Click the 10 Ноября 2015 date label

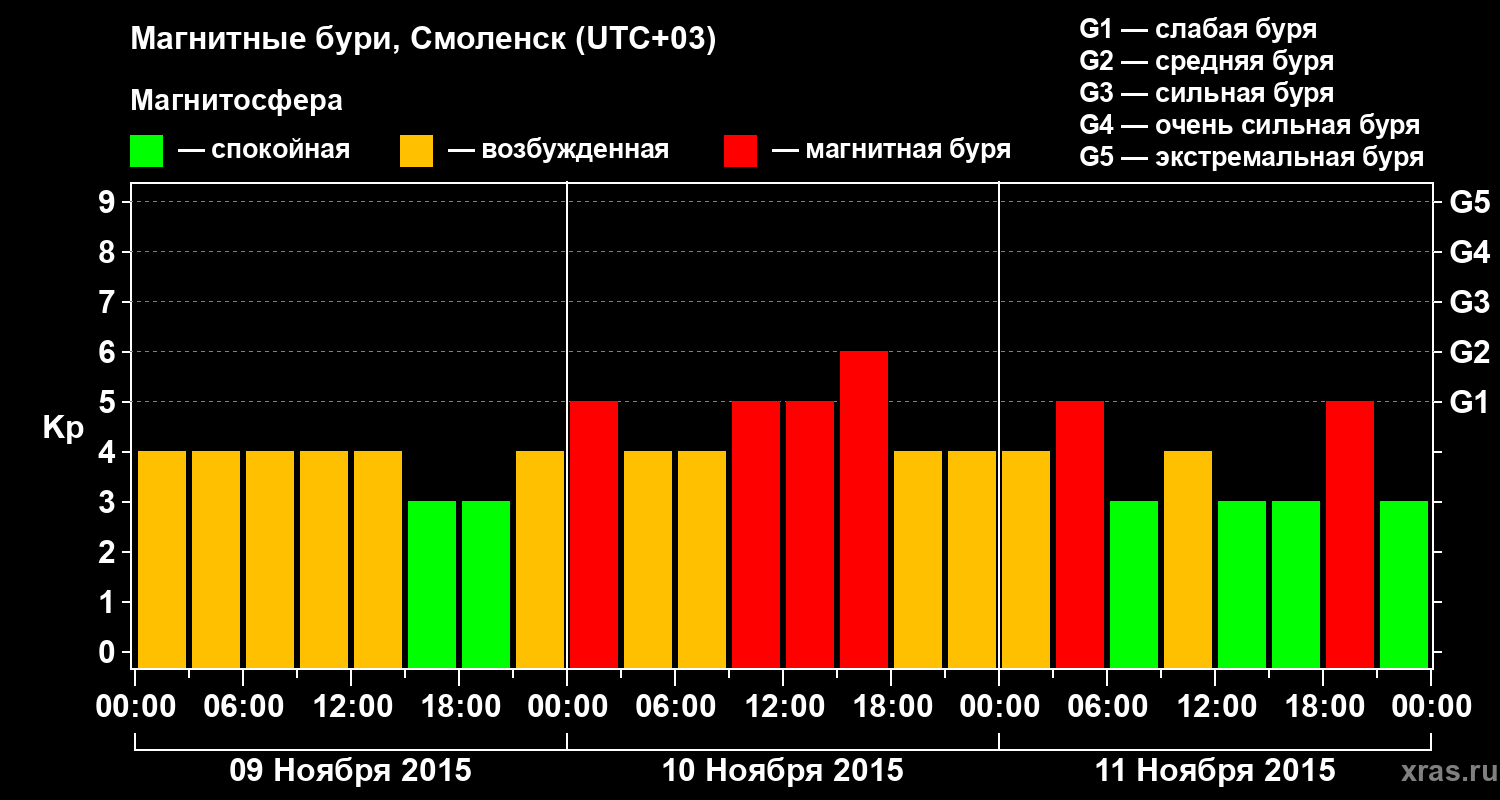(783, 771)
